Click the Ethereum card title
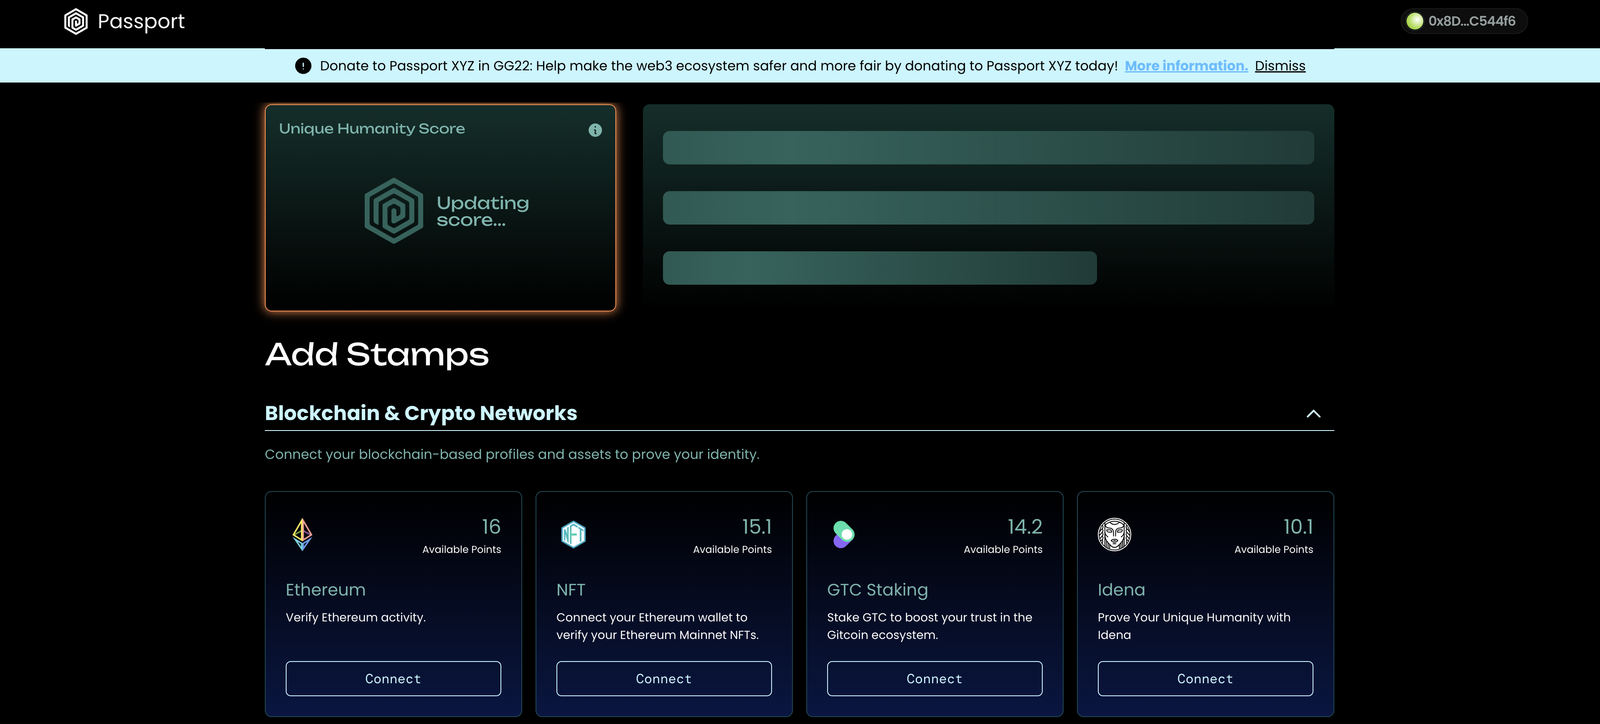The image size is (1600, 724). (x=326, y=590)
